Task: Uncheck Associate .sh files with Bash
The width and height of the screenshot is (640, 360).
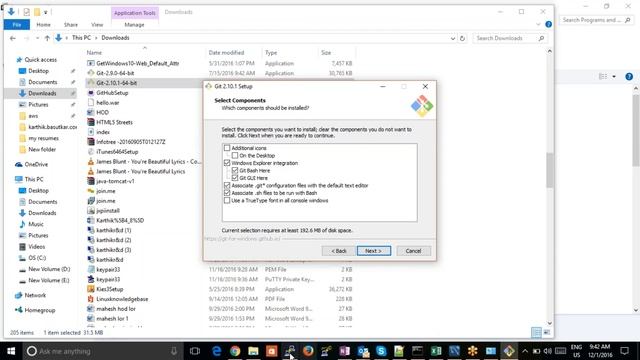Action: pyautogui.click(x=227, y=193)
